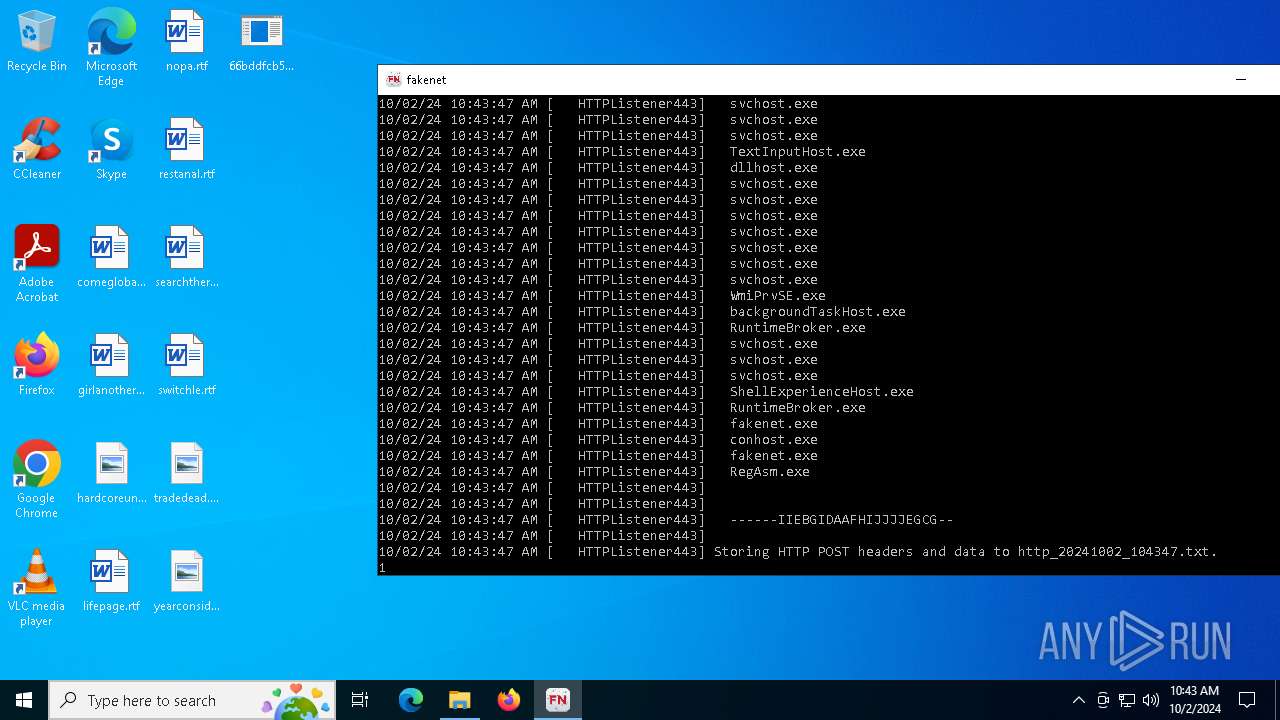Launch Microsoft Edge from the desktop
This screenshot has height=720, width=1280.
(111, 48)
